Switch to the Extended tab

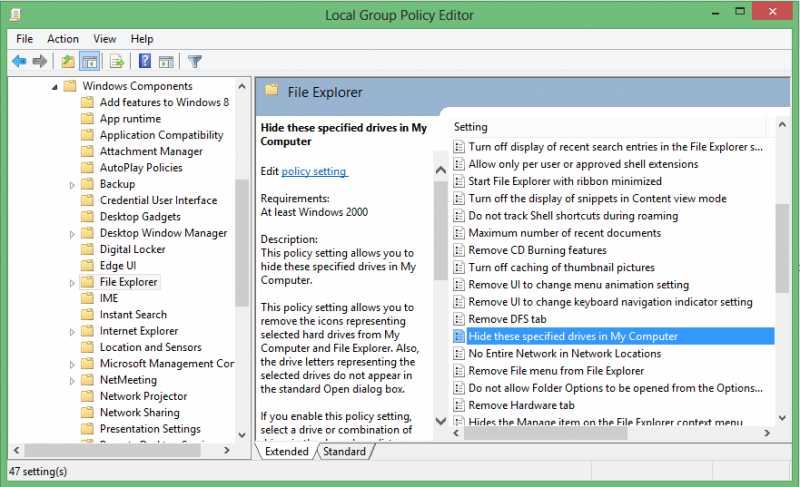(286, 451)
